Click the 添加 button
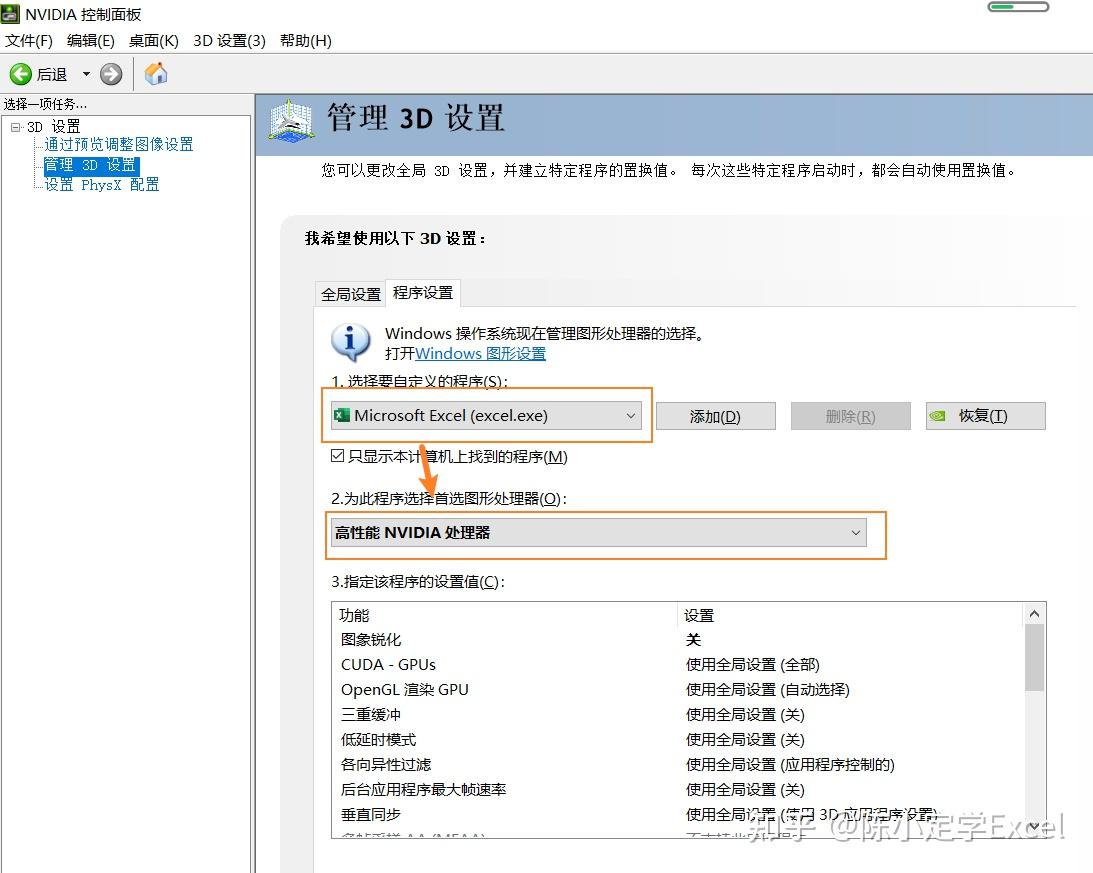Viewport: 1093px width, 873px height. (715, 416)
